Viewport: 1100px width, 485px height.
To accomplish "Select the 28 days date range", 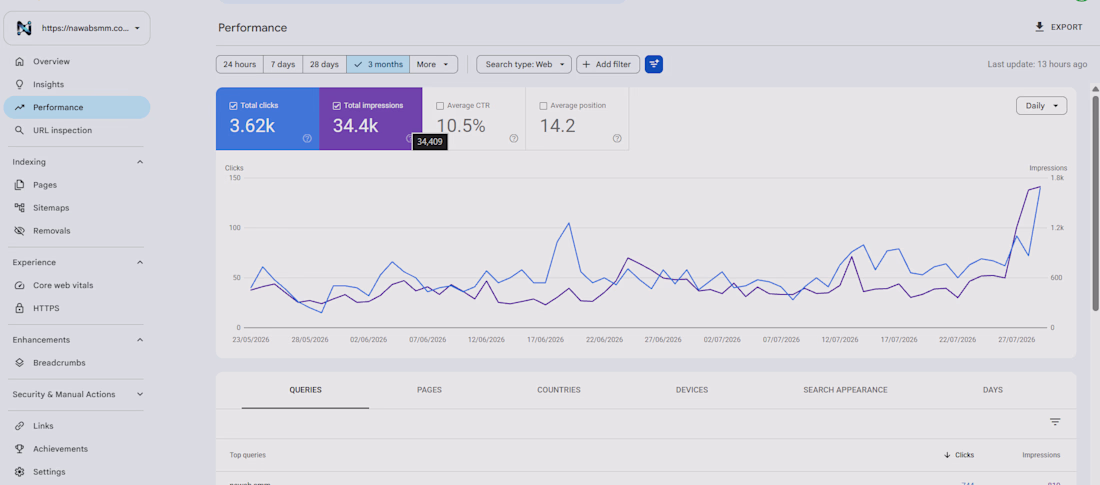I will pyautogui.click(x=324, y=65).
